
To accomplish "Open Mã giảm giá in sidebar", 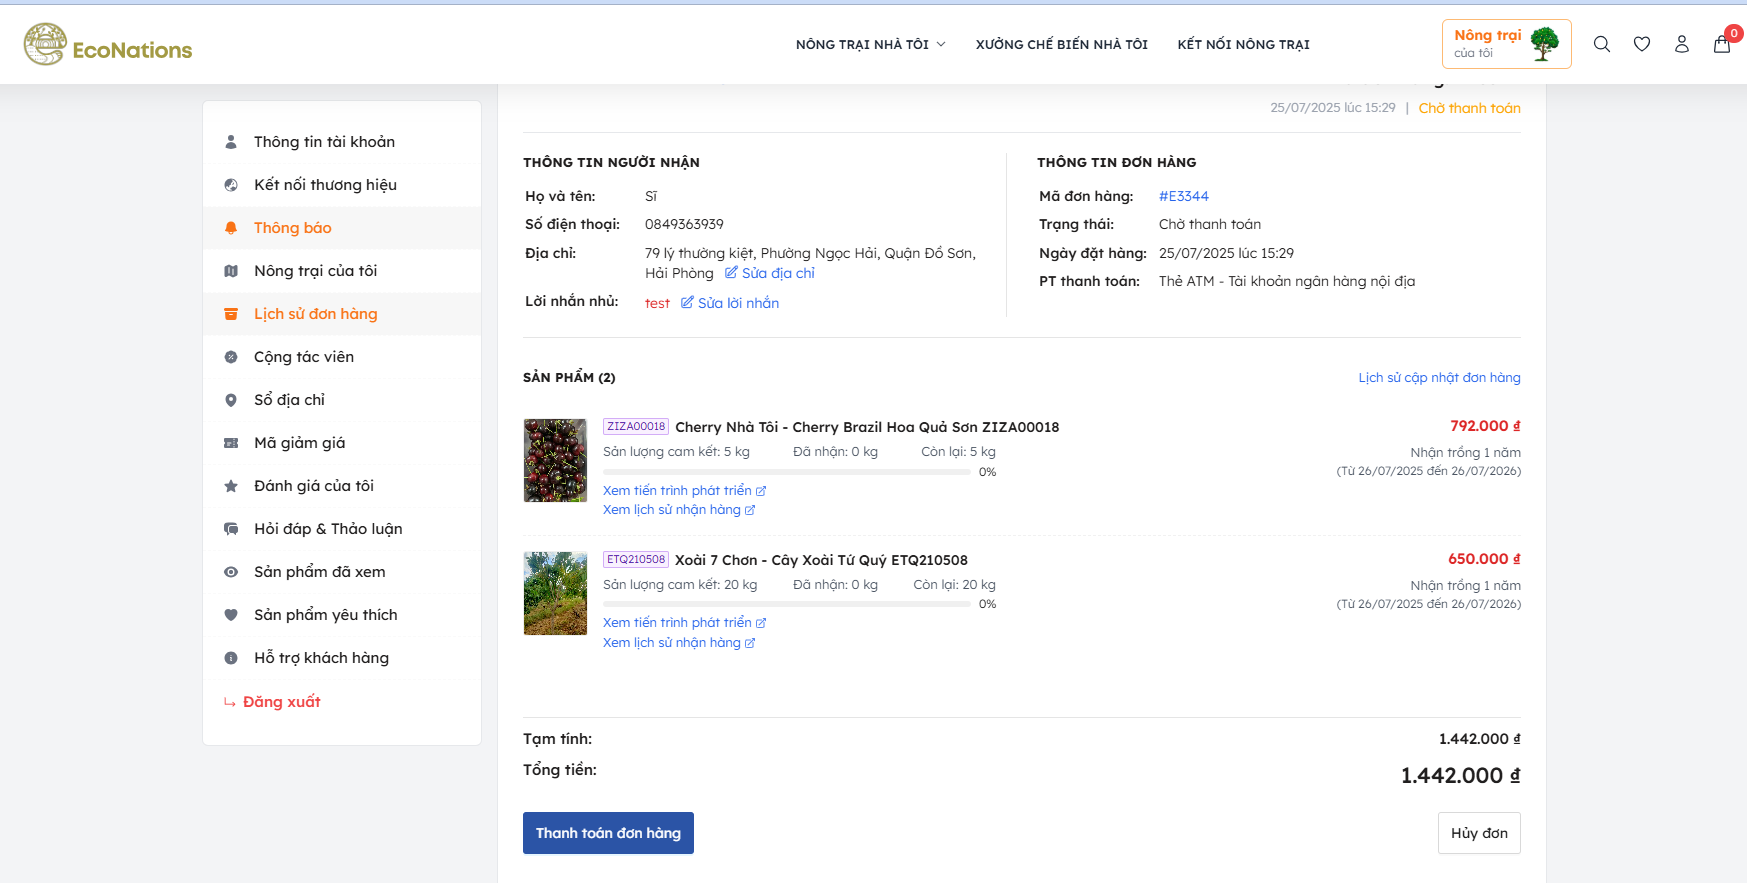I will point(299,443).
